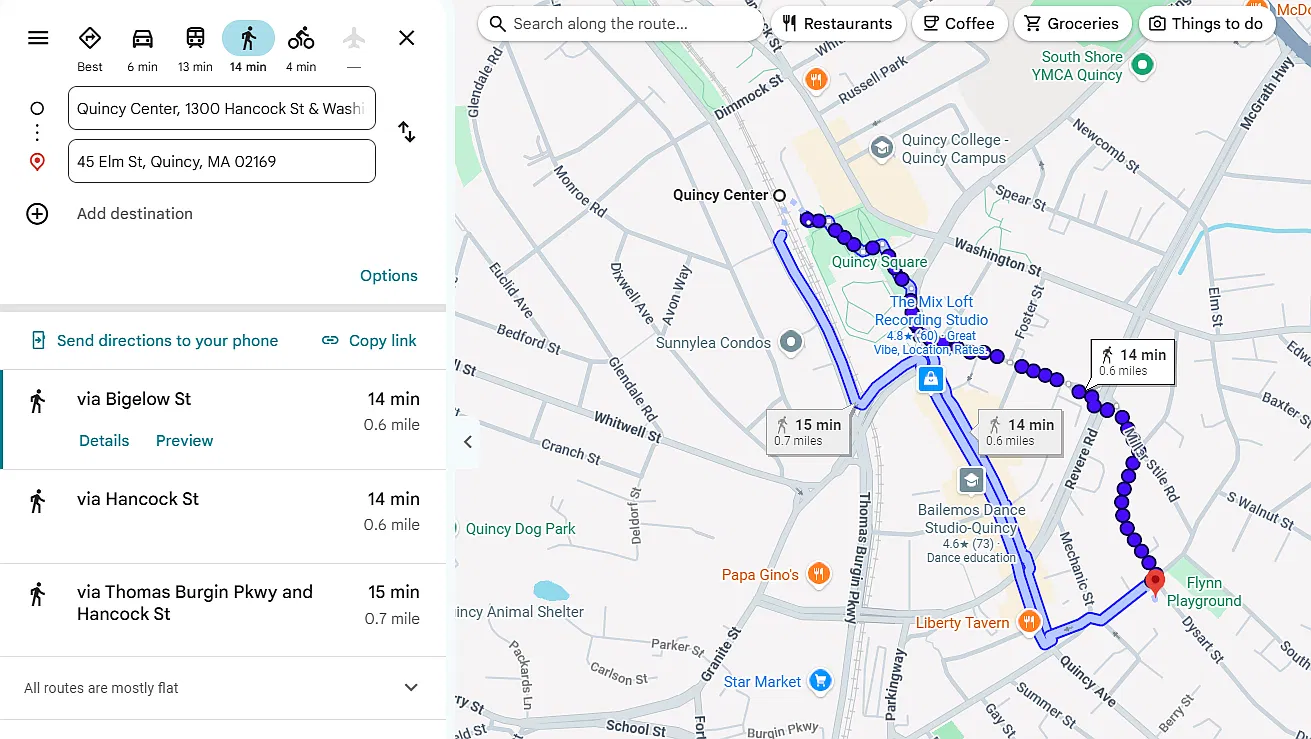
Task: Edit the 45 Elm St destination field
Action: coord(222,161)
